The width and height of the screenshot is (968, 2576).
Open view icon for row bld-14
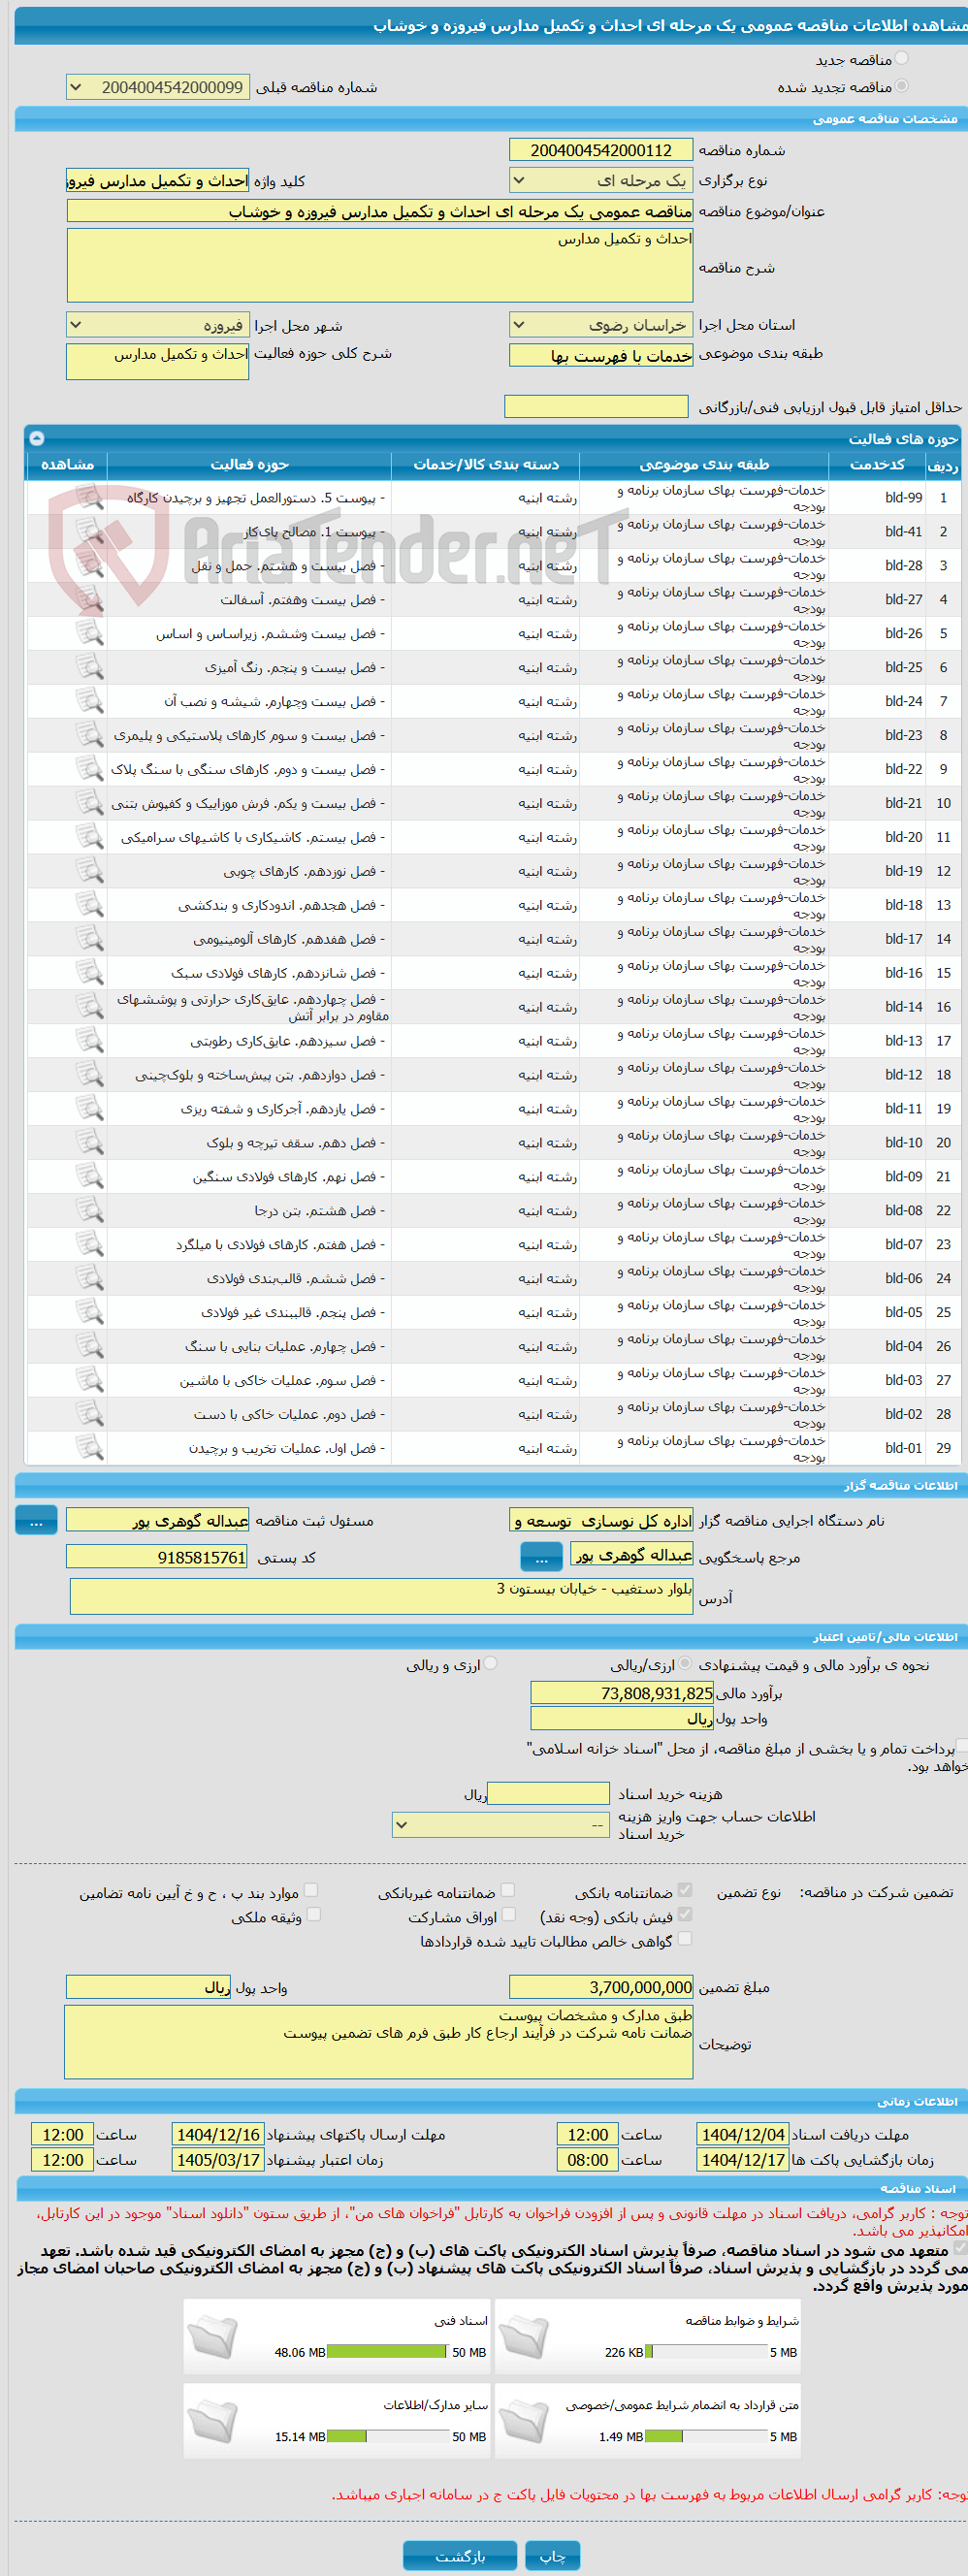[x=90, y=1007]
